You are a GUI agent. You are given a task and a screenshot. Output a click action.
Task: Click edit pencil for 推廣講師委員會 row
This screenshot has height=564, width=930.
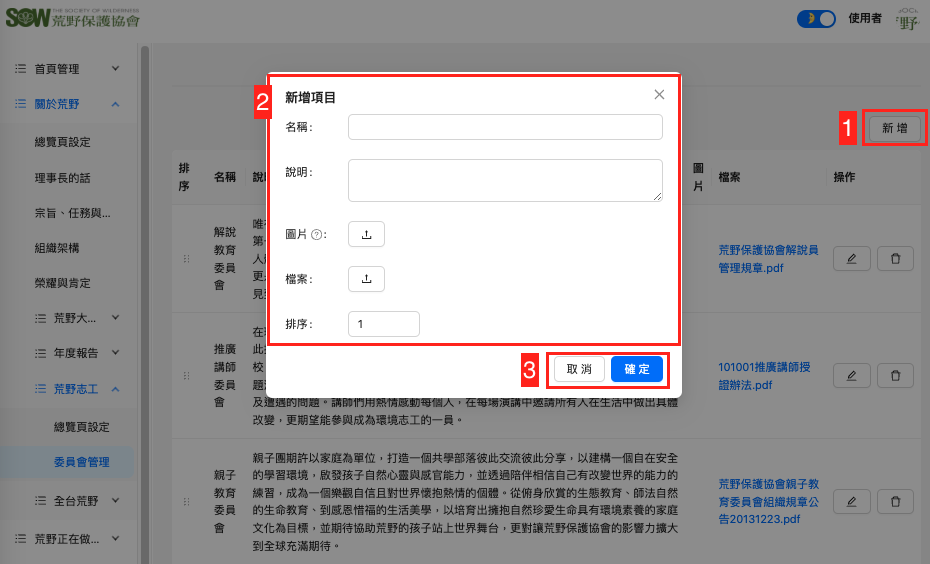(x=851, y=375)
